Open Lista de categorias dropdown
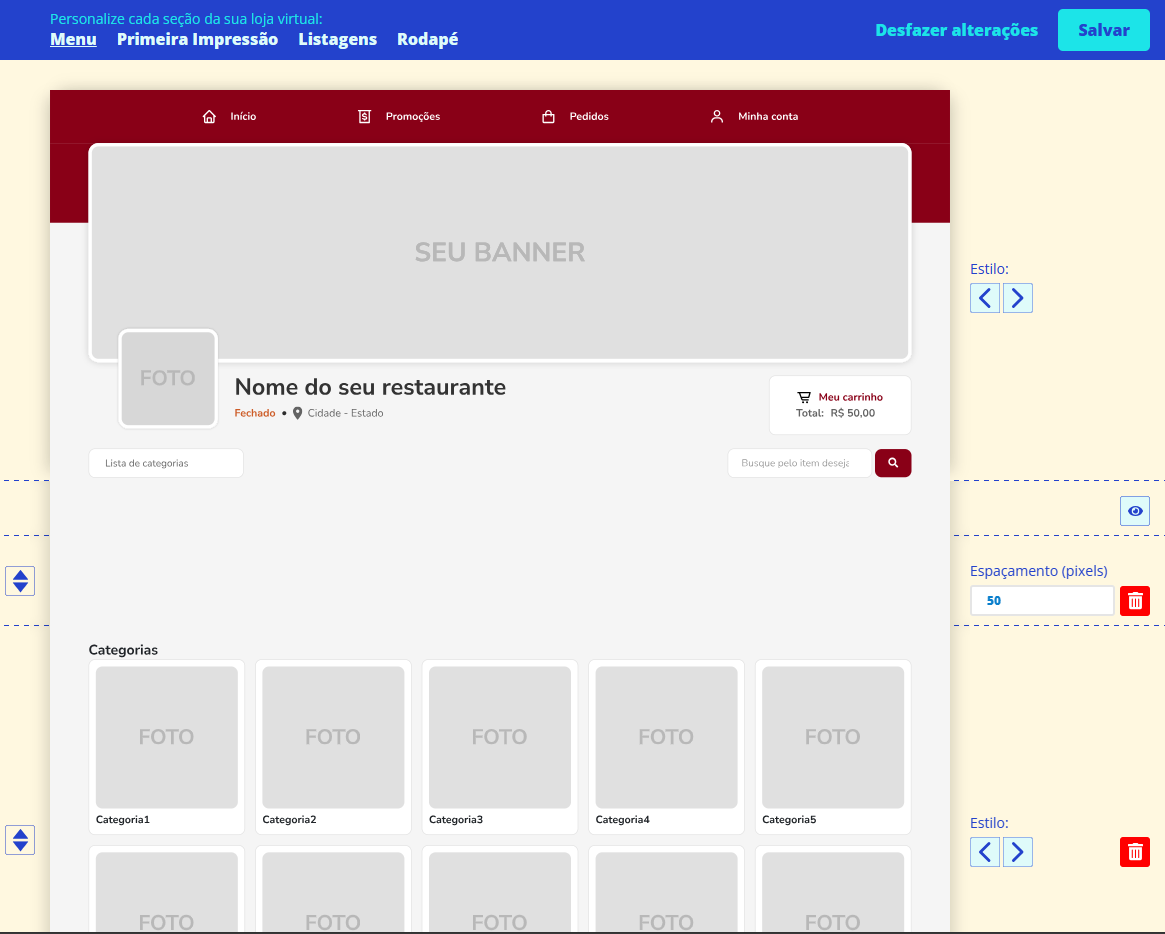 [x=166, y=463]
